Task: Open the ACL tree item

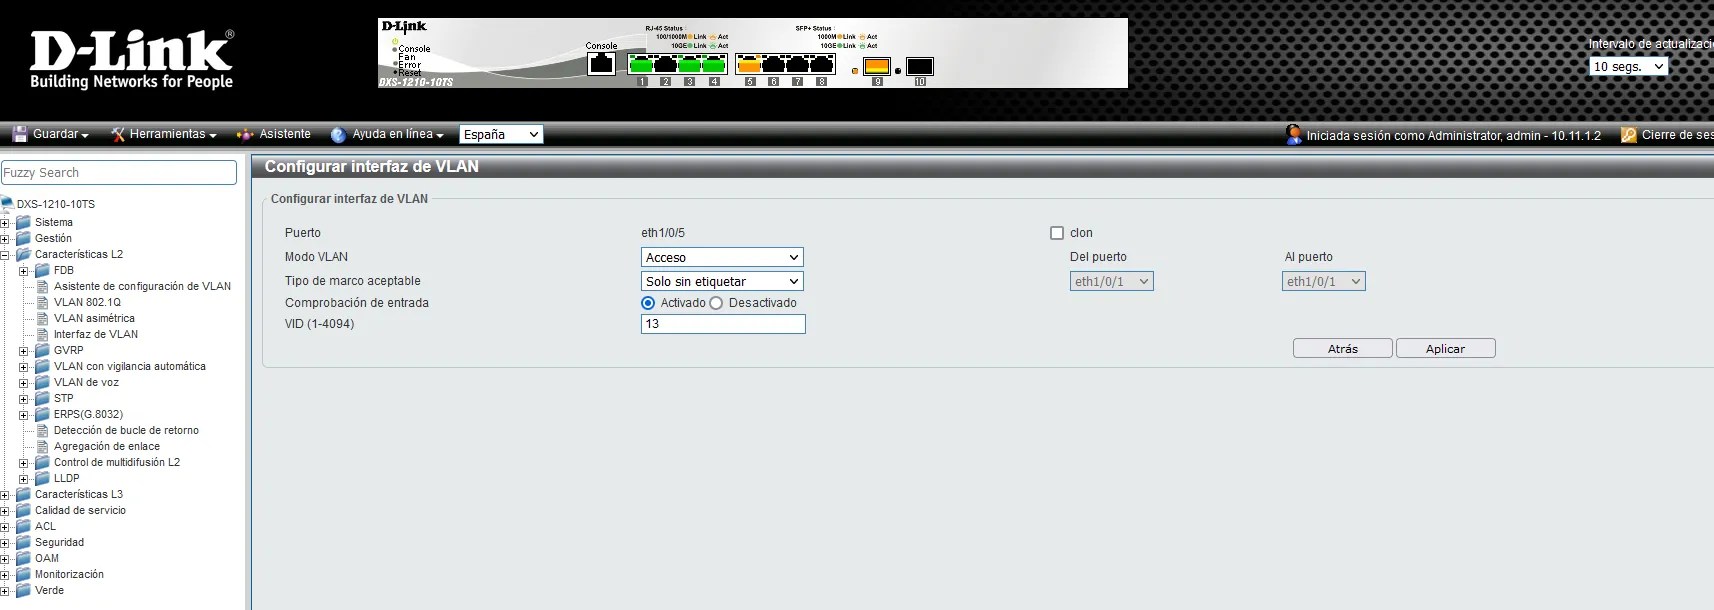Action: (45, 526)
